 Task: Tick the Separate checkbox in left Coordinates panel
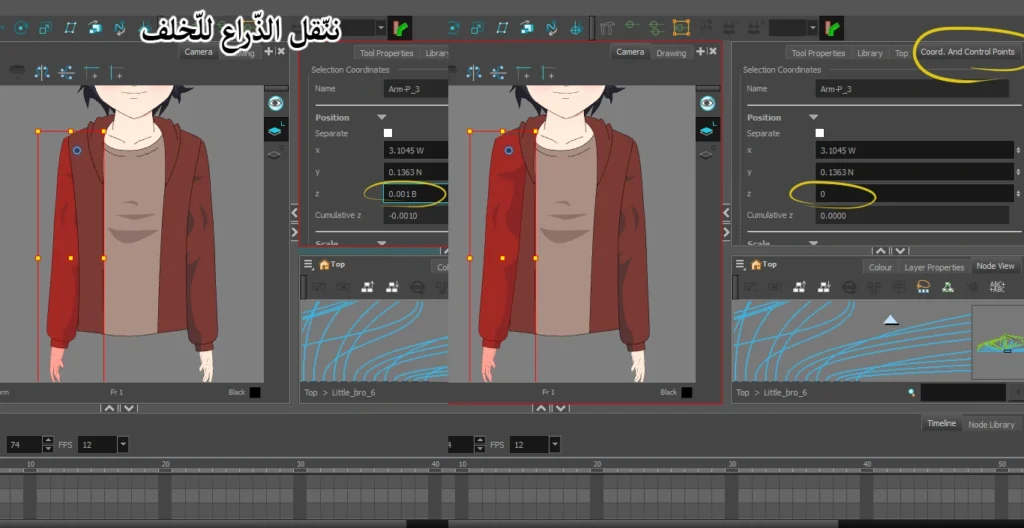pyautogui.click(x=388, y=133)
